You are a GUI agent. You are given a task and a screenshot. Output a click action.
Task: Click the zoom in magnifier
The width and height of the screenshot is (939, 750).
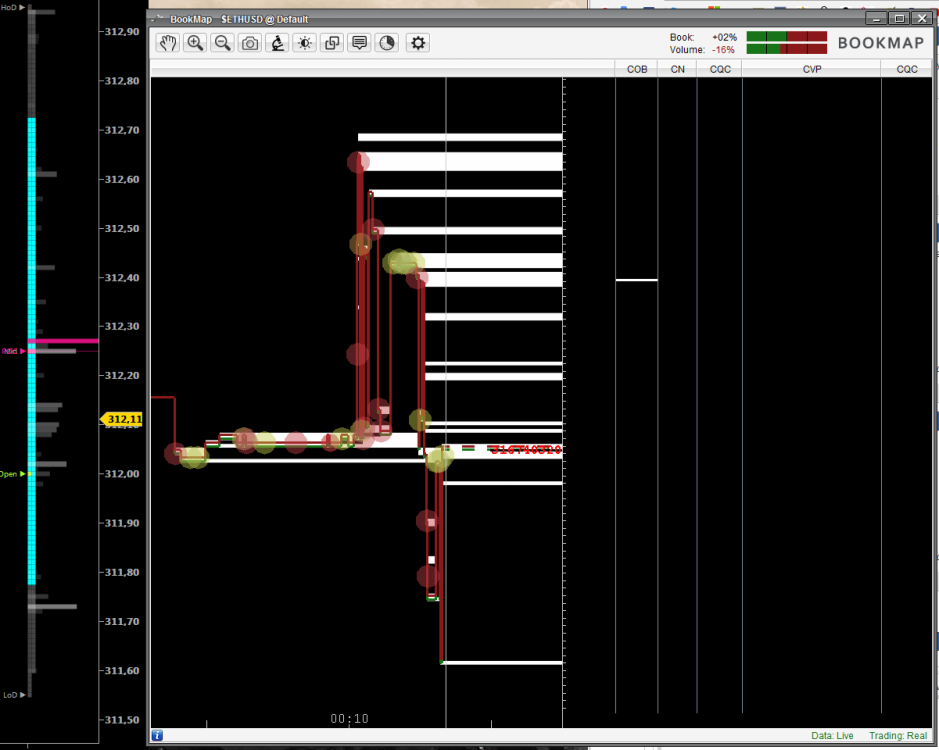tap(195, 43)
